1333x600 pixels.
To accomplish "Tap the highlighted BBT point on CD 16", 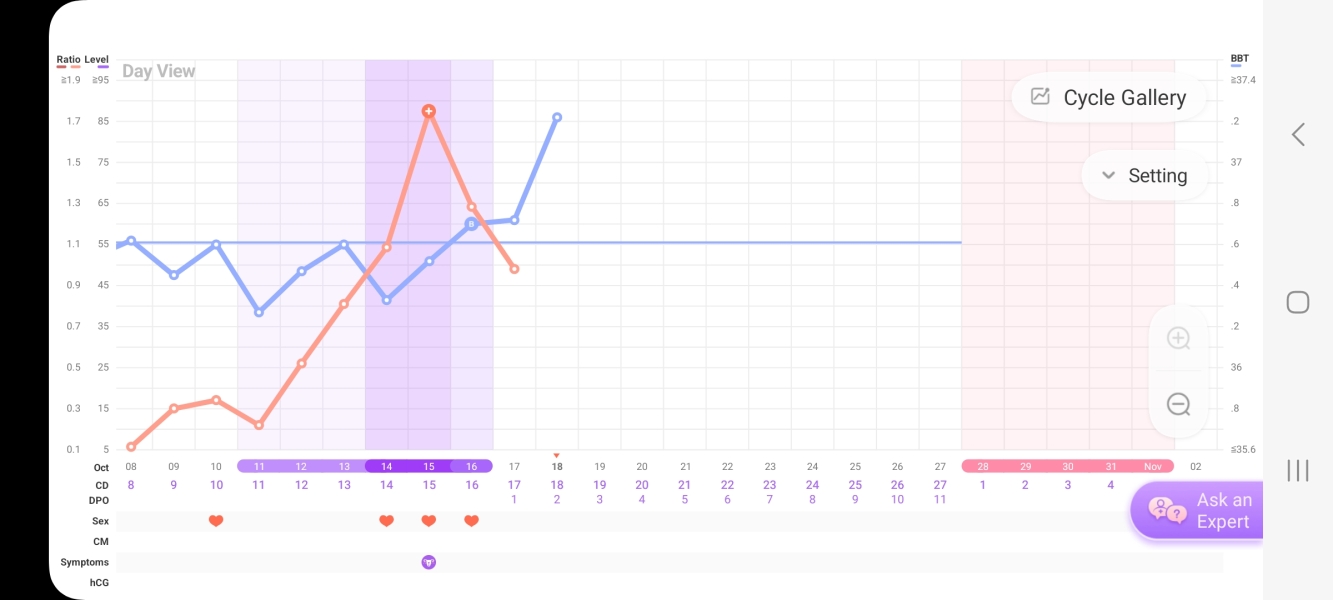I will point(472,223).
